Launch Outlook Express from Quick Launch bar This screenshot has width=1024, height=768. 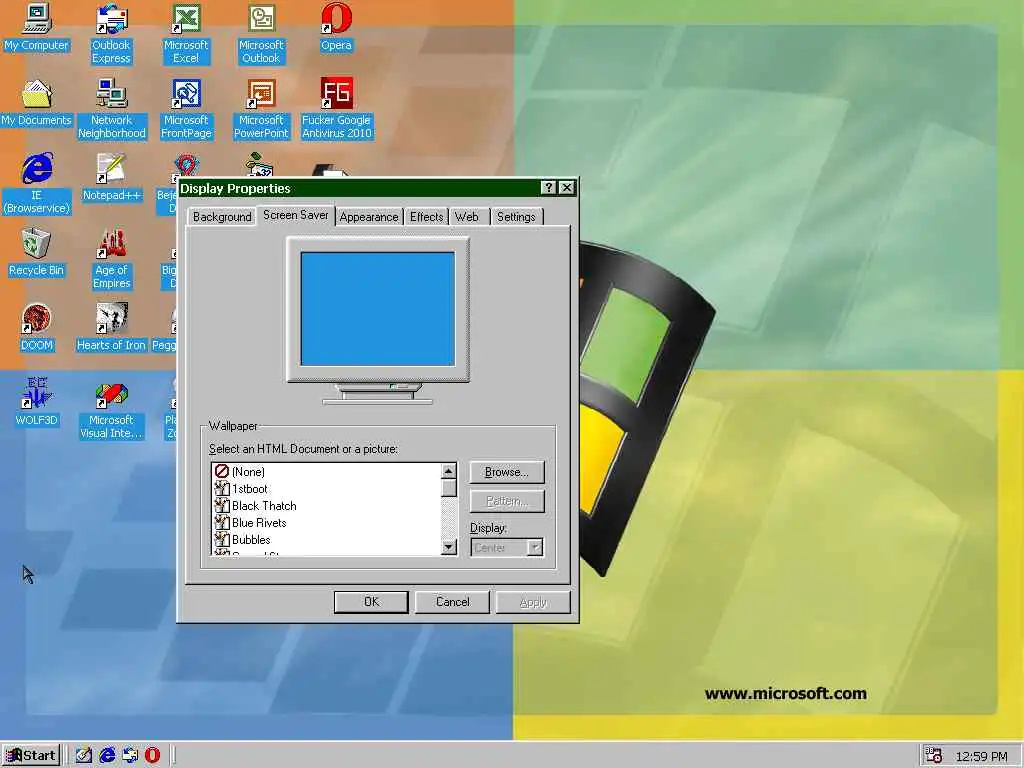(130, 755)
